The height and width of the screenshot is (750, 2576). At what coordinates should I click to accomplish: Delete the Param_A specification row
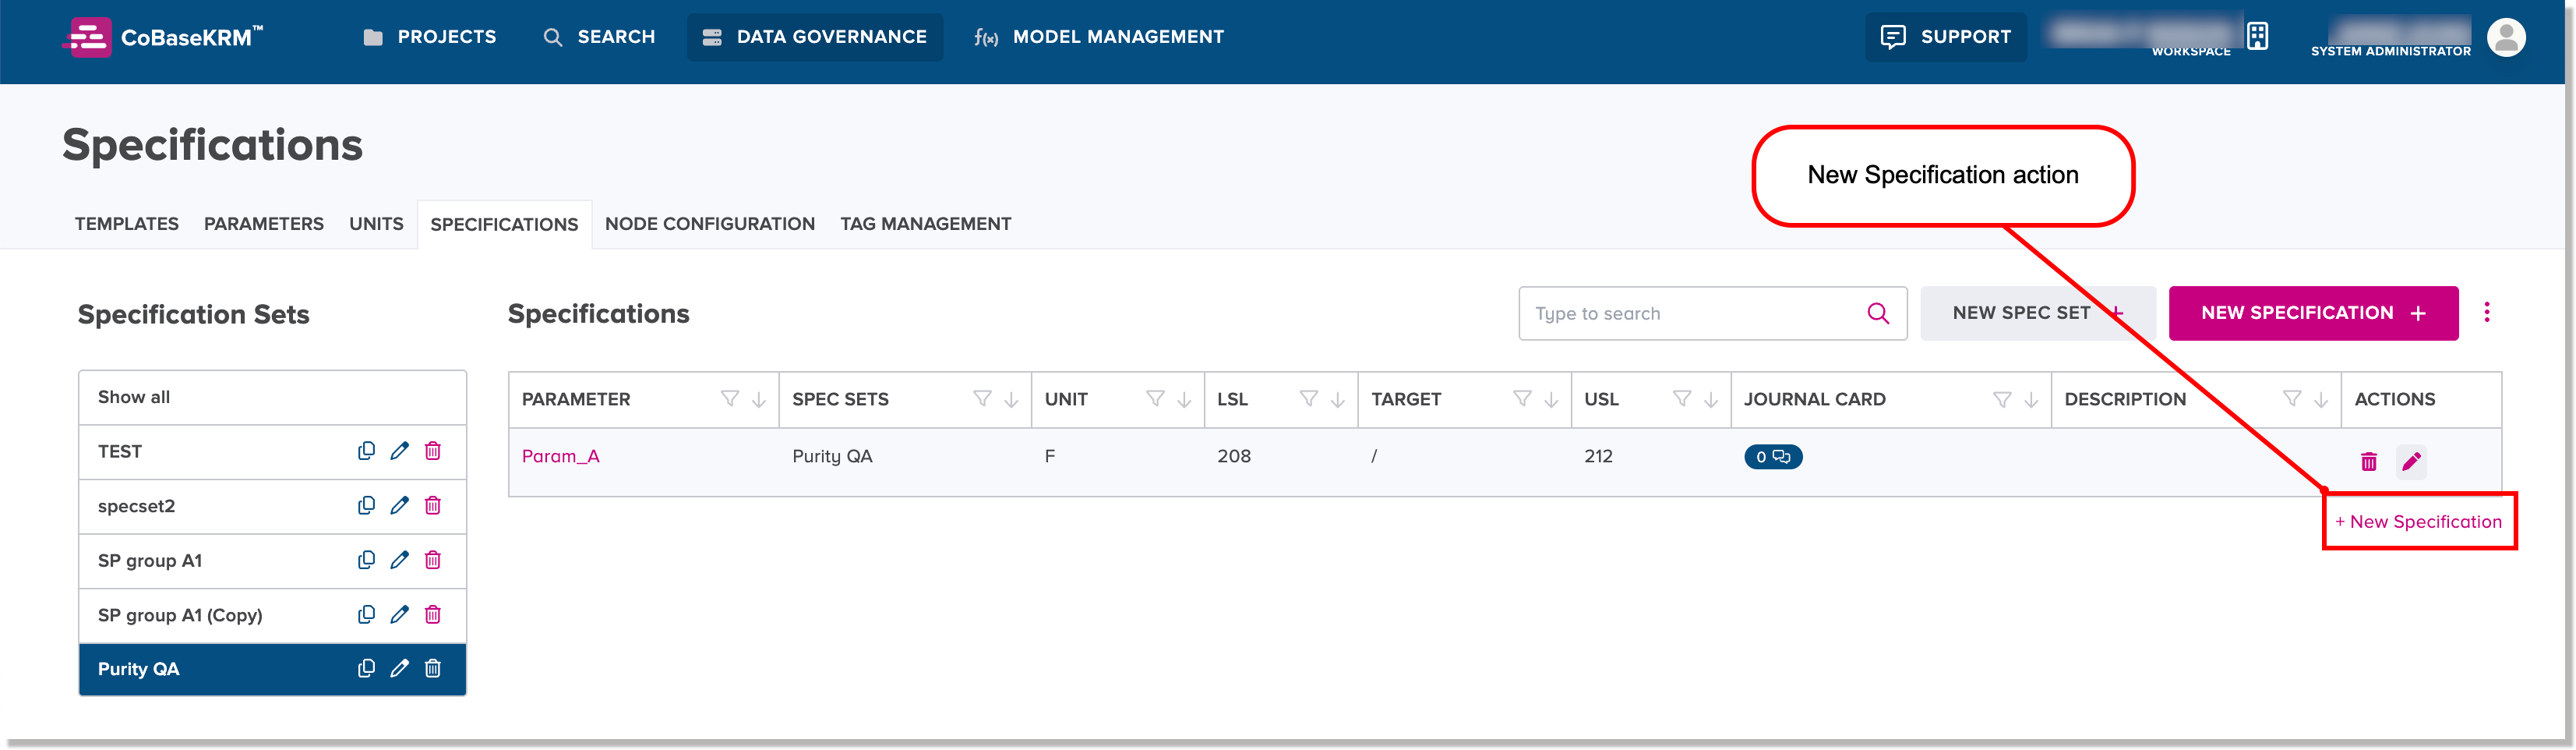(2368, 461)
